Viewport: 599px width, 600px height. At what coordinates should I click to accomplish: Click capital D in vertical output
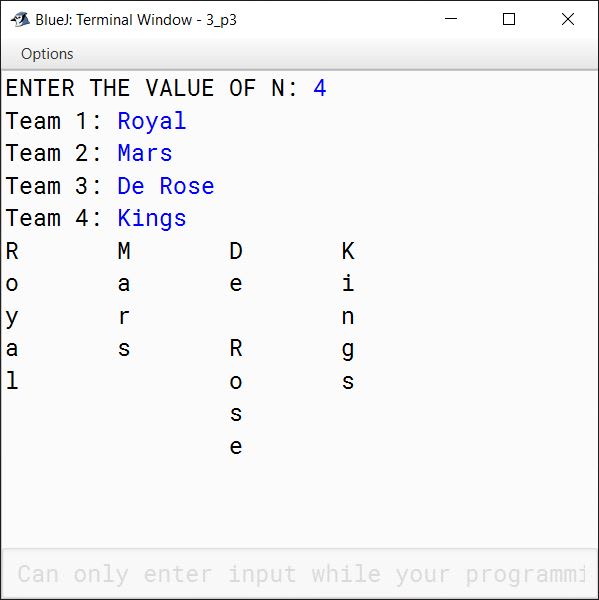[x=236, y=251]
